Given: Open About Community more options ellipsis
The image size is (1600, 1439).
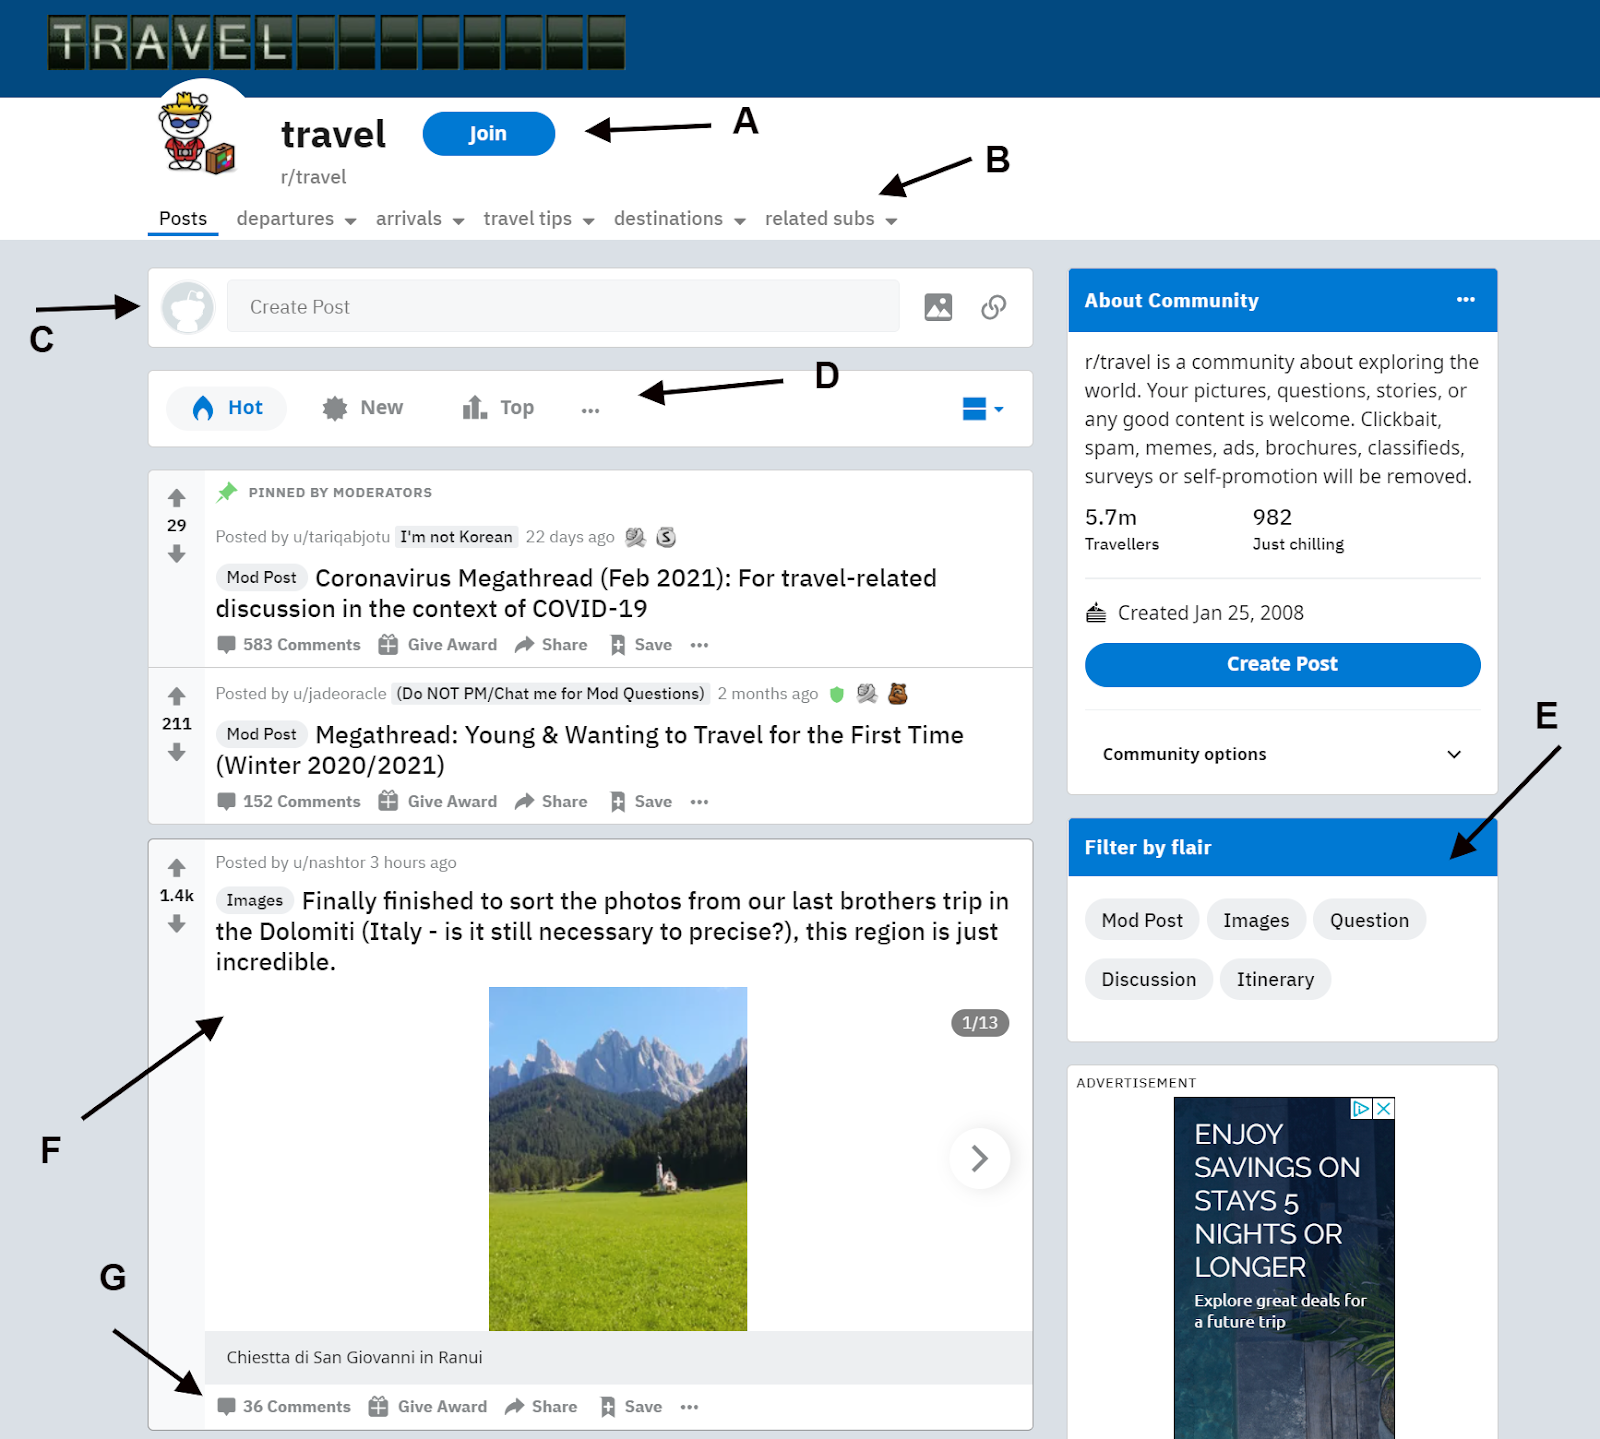Looking at the screenshot, I should (x=1465, y=300).
